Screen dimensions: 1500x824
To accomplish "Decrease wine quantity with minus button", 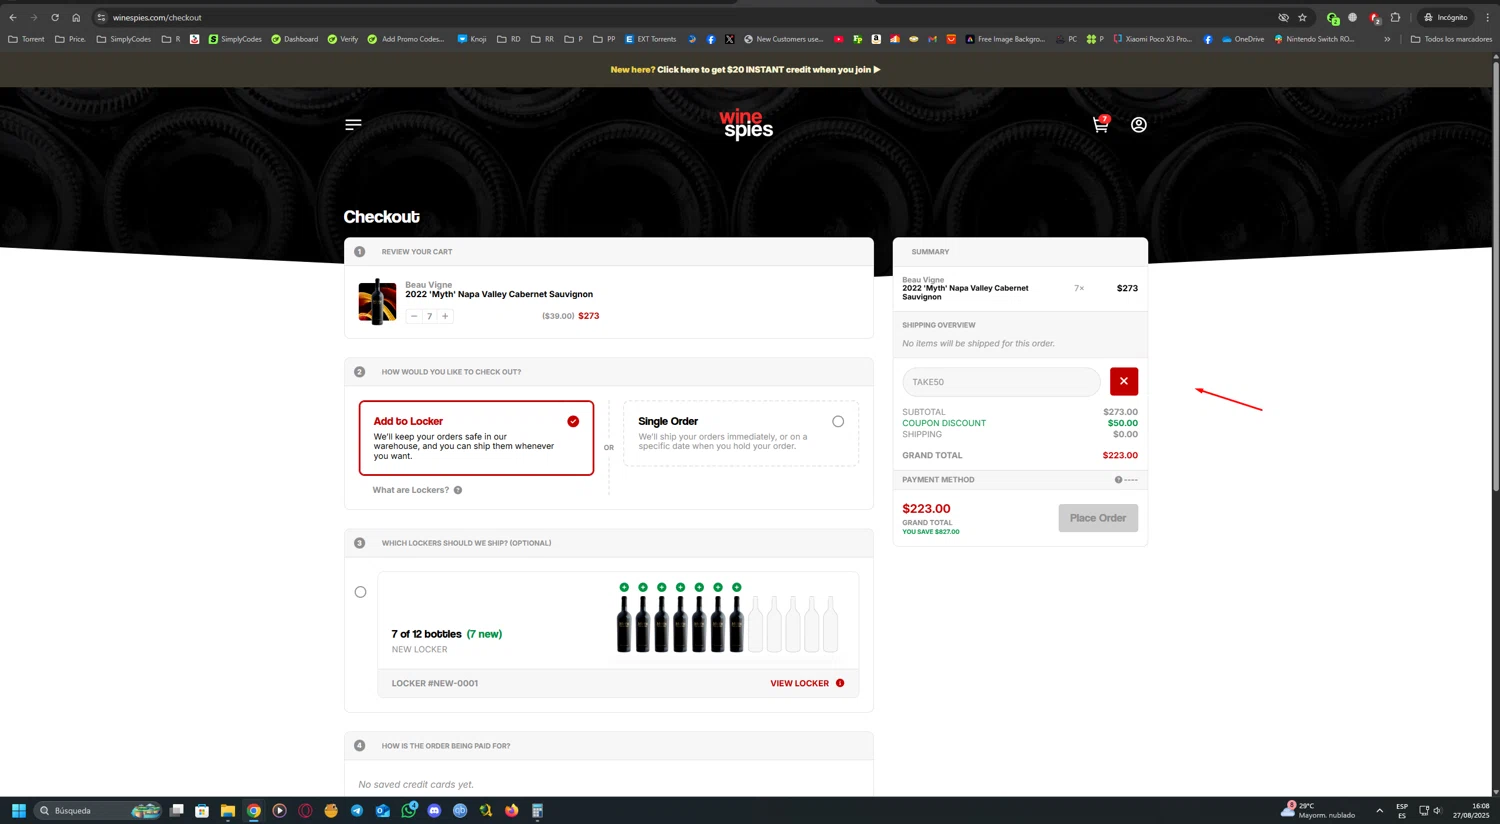I will point(414,316).
